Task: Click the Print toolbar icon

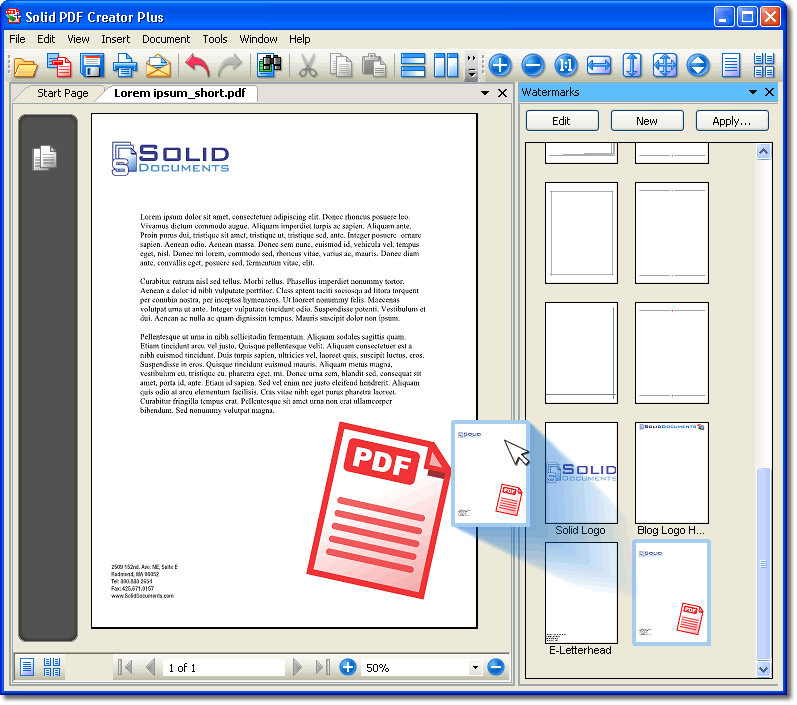Action: click(125, 67)
